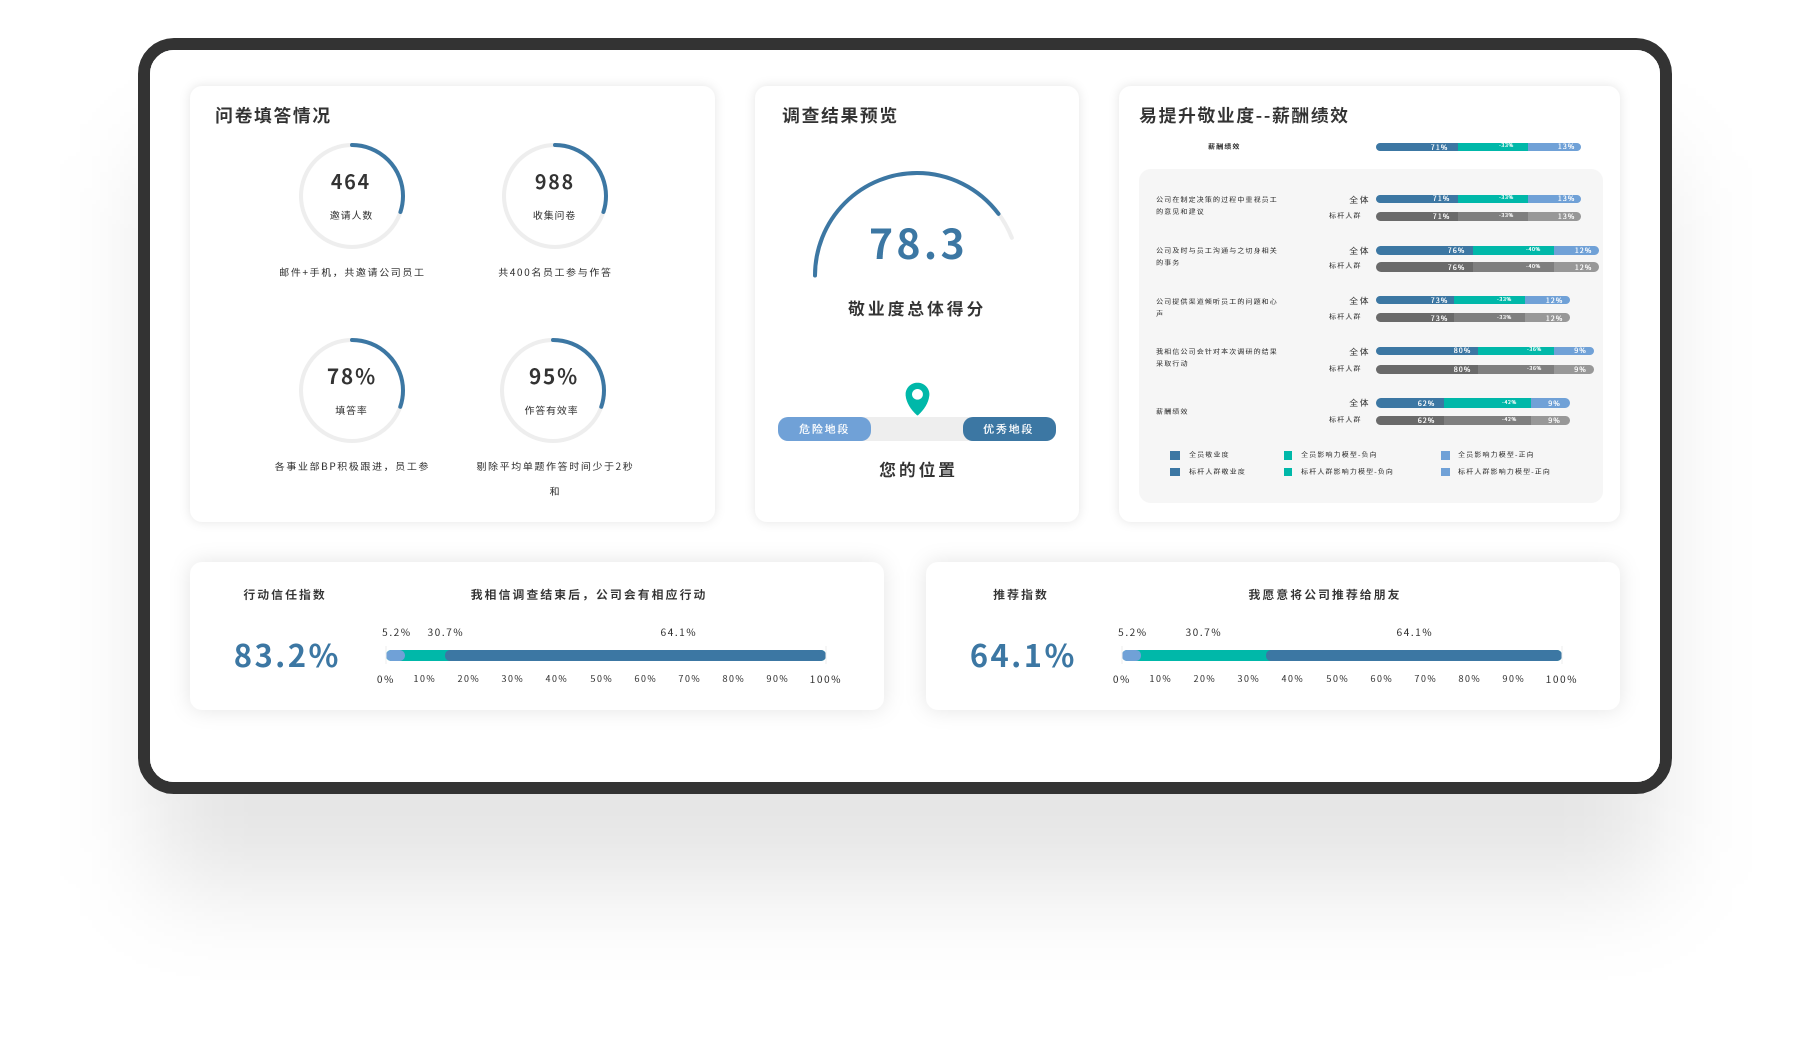The width and height of the screenshot is (1810, 1040).
Task: Click the 全员敬业度 legend color swatch
Action: (1175, 455)
